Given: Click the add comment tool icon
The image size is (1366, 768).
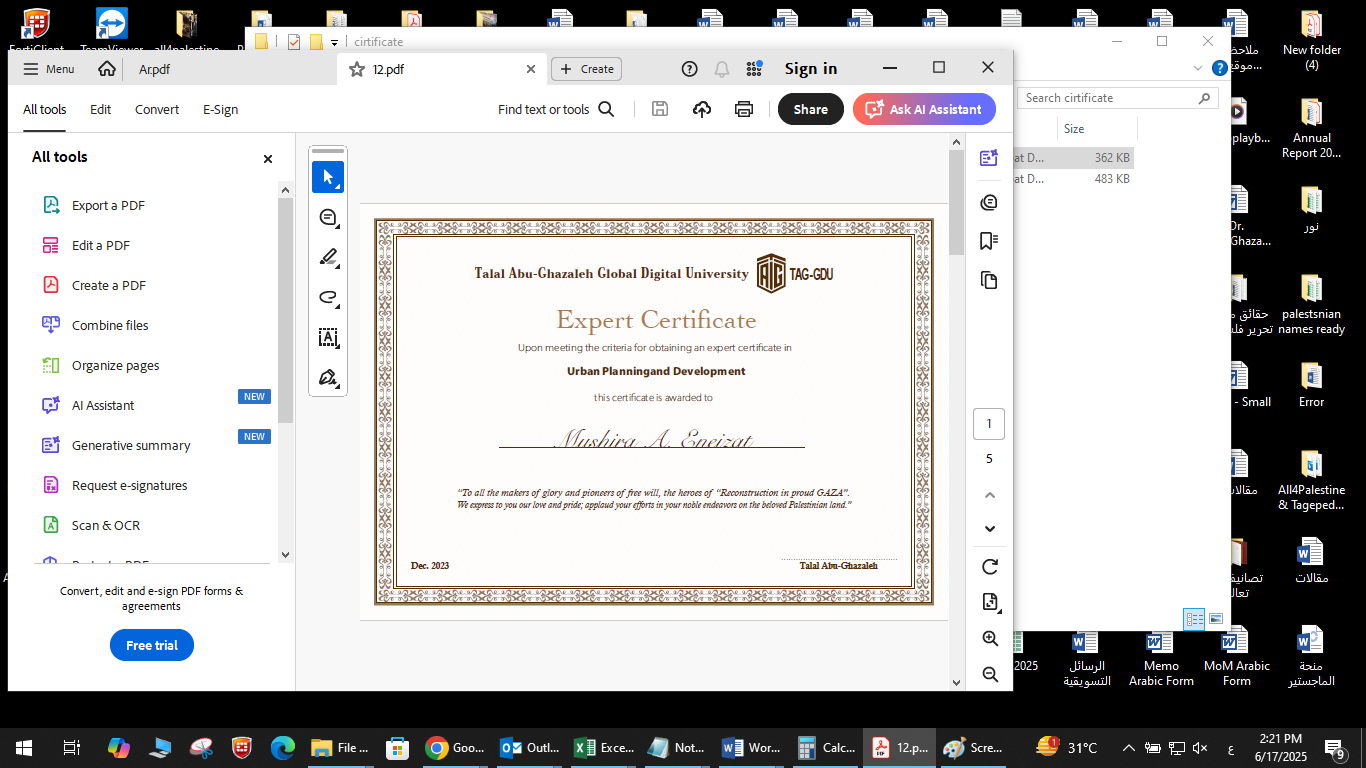Looking at the screenshot, I should click(327, 217).
